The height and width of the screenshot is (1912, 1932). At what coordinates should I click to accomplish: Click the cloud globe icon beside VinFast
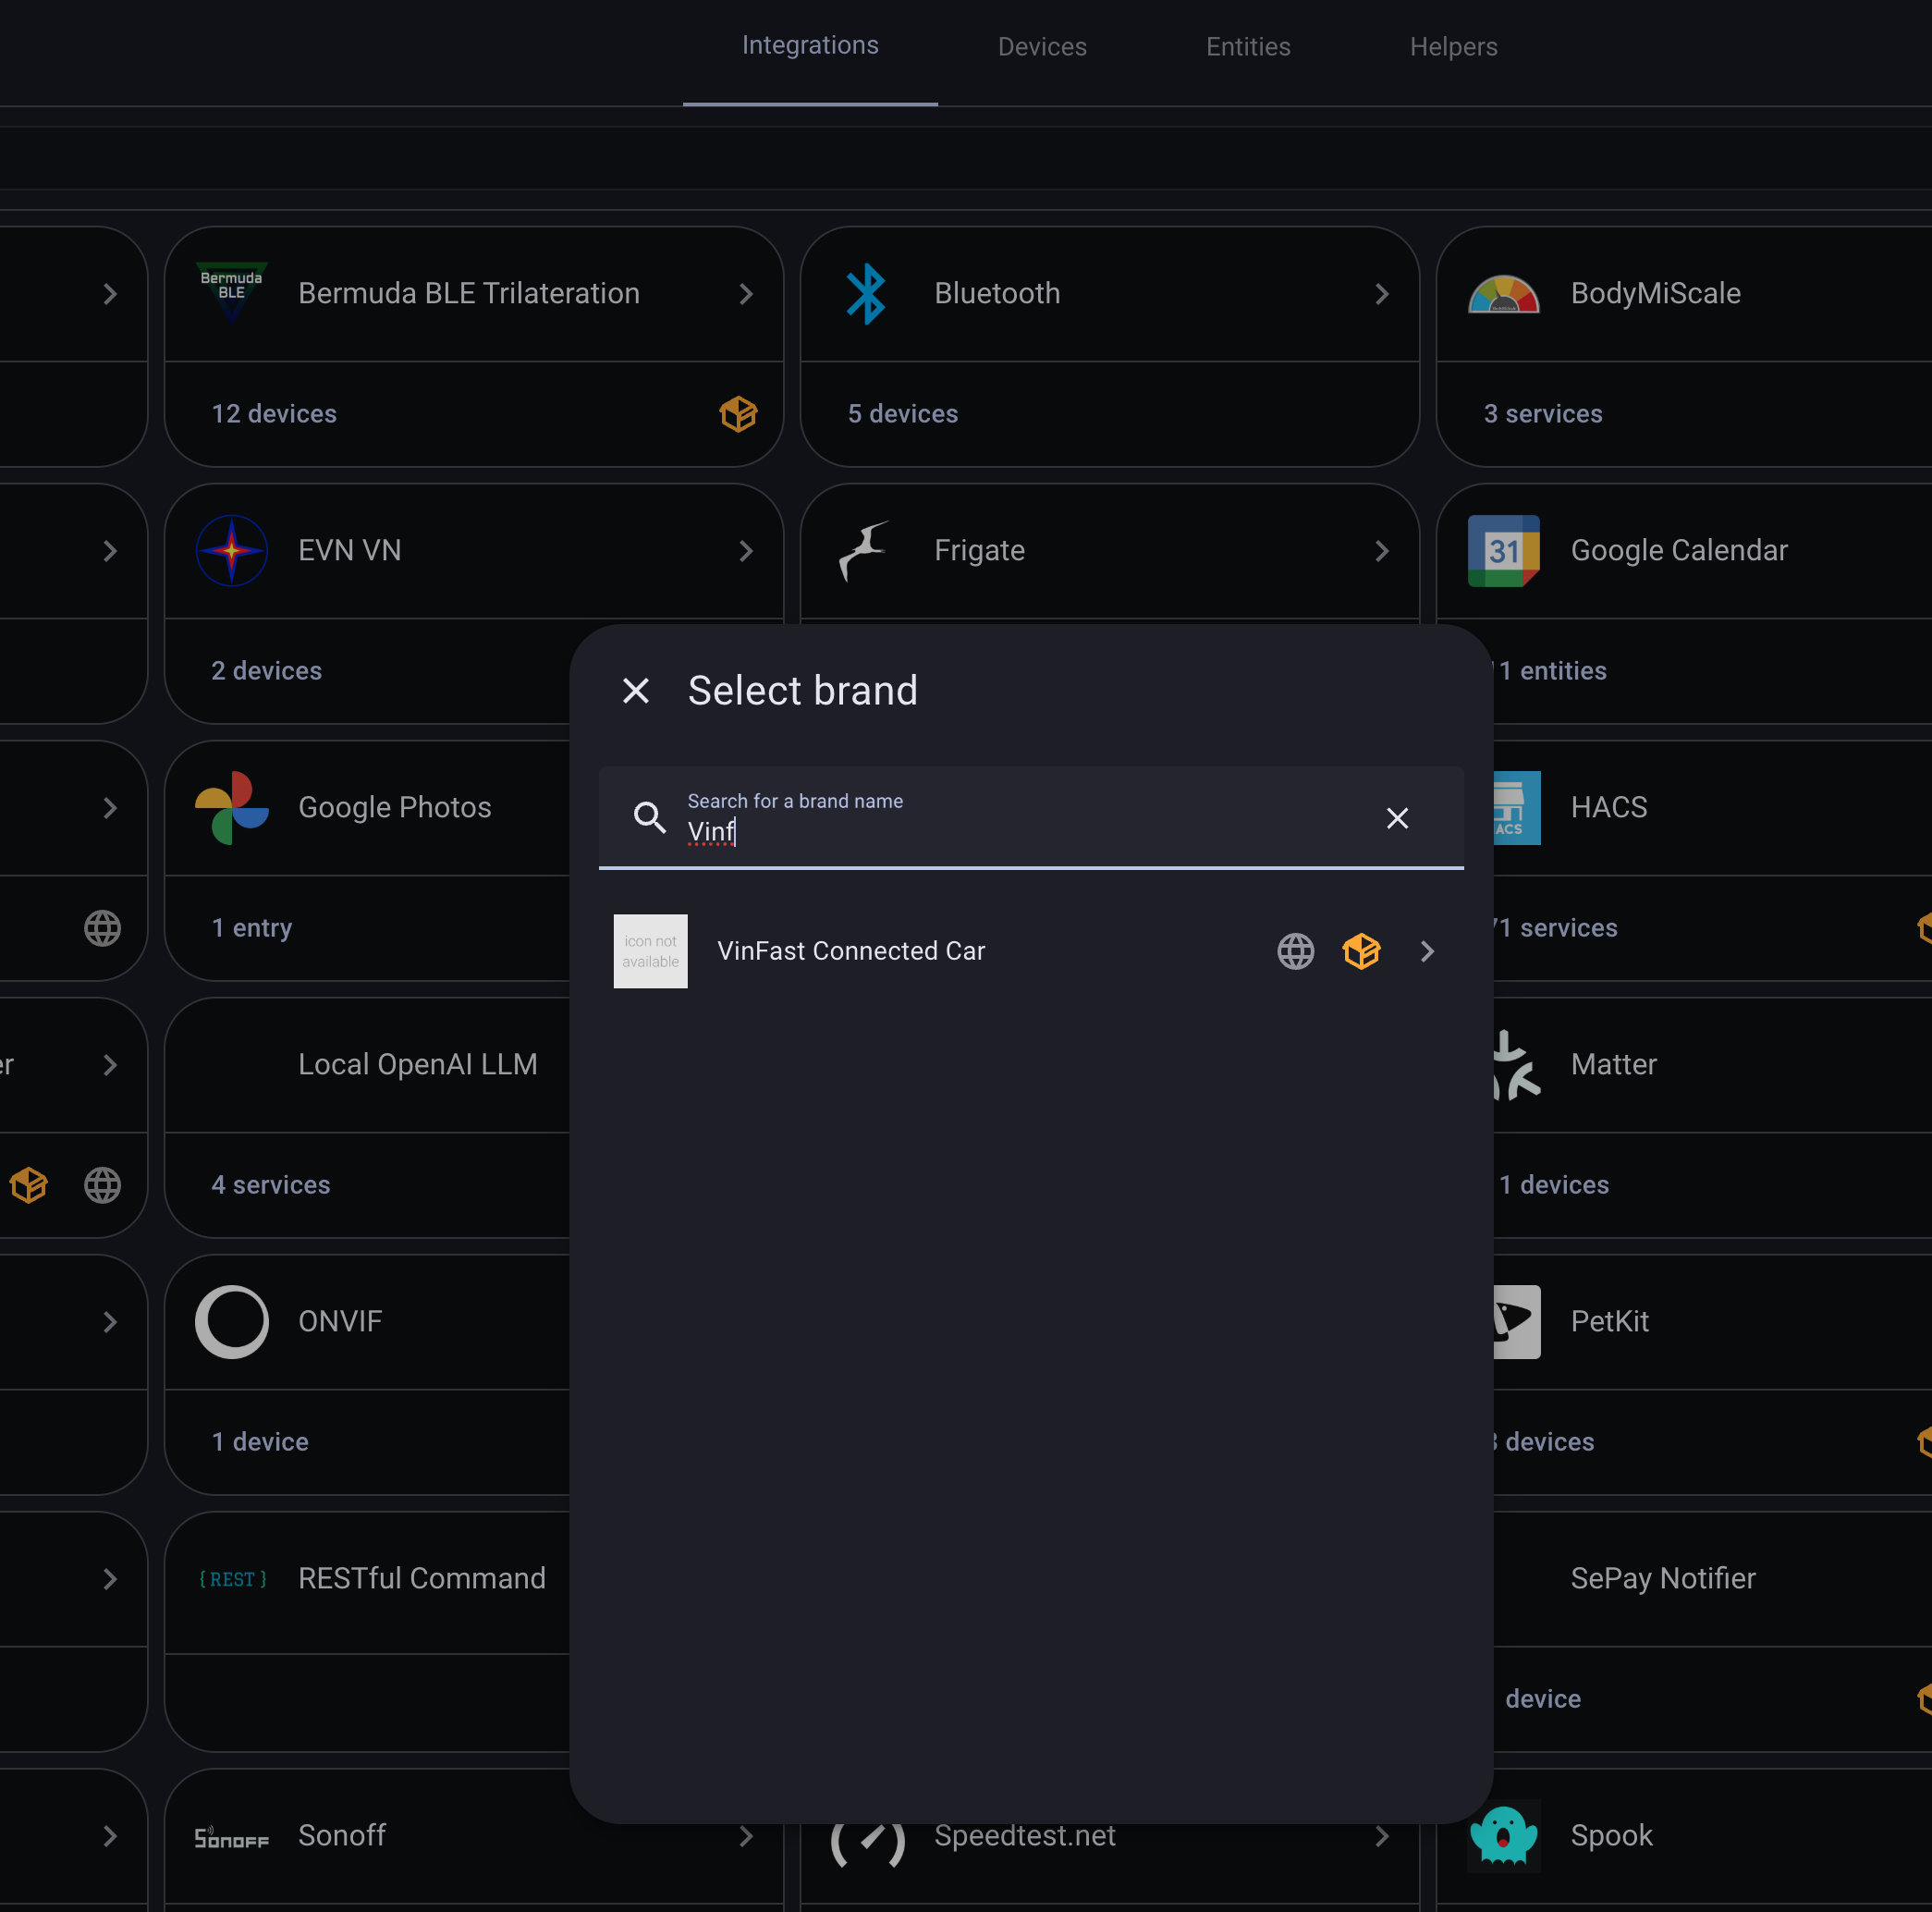pyautogui.click(x=1295, y=951)
